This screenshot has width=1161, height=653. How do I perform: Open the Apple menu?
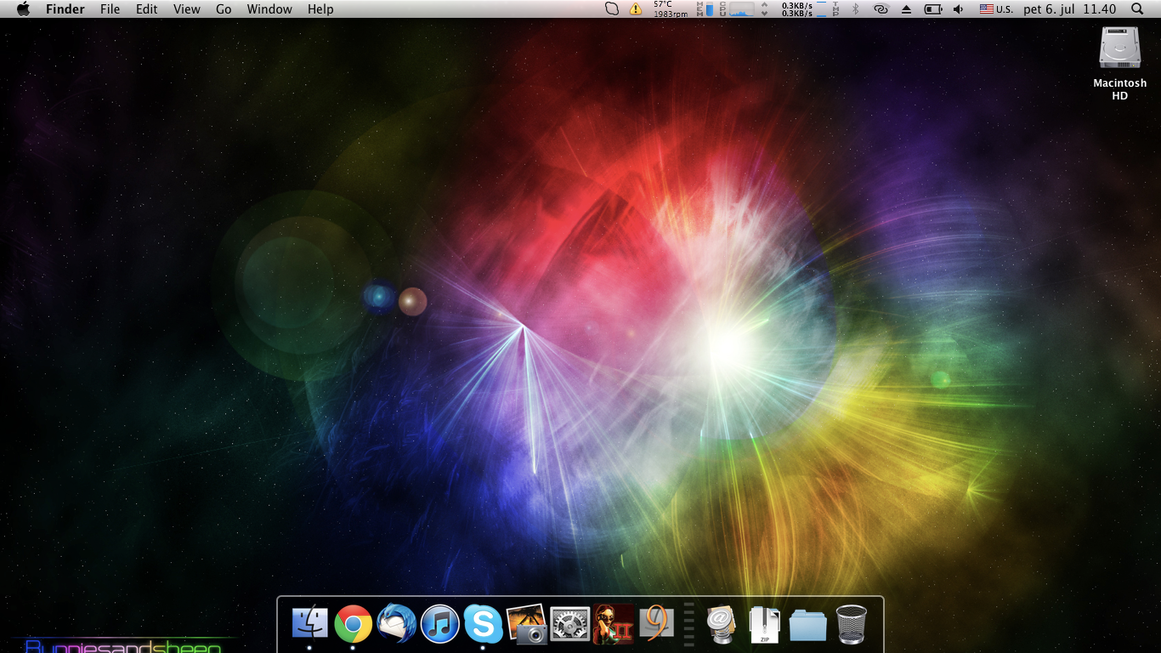click(22, 9)
